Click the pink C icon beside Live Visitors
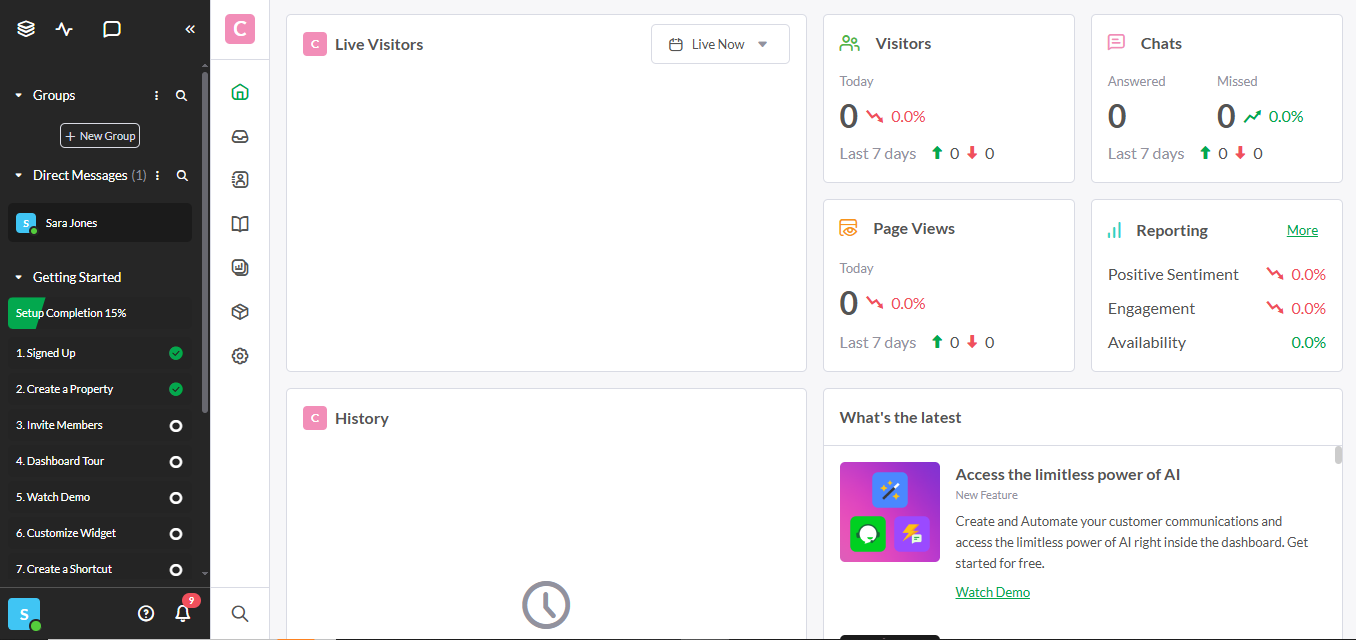 coord(315,44)
